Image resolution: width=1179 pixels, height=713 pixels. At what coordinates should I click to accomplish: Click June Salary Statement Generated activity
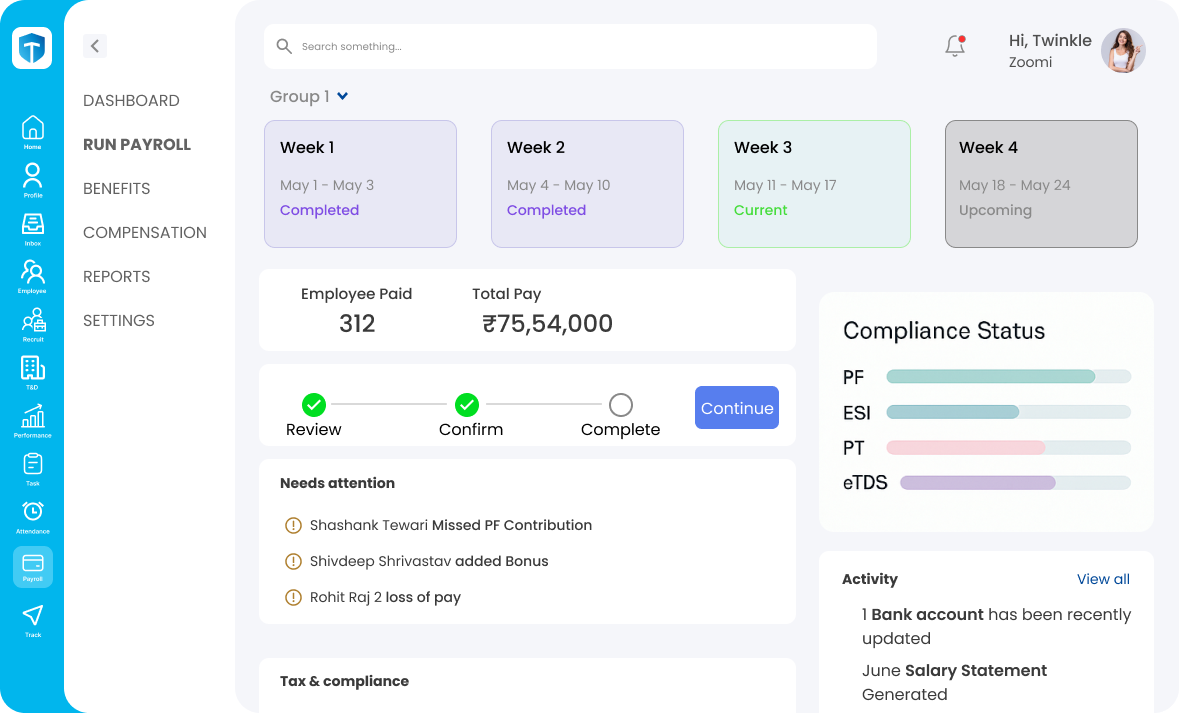pyautogui.click(x=954, y=682)
